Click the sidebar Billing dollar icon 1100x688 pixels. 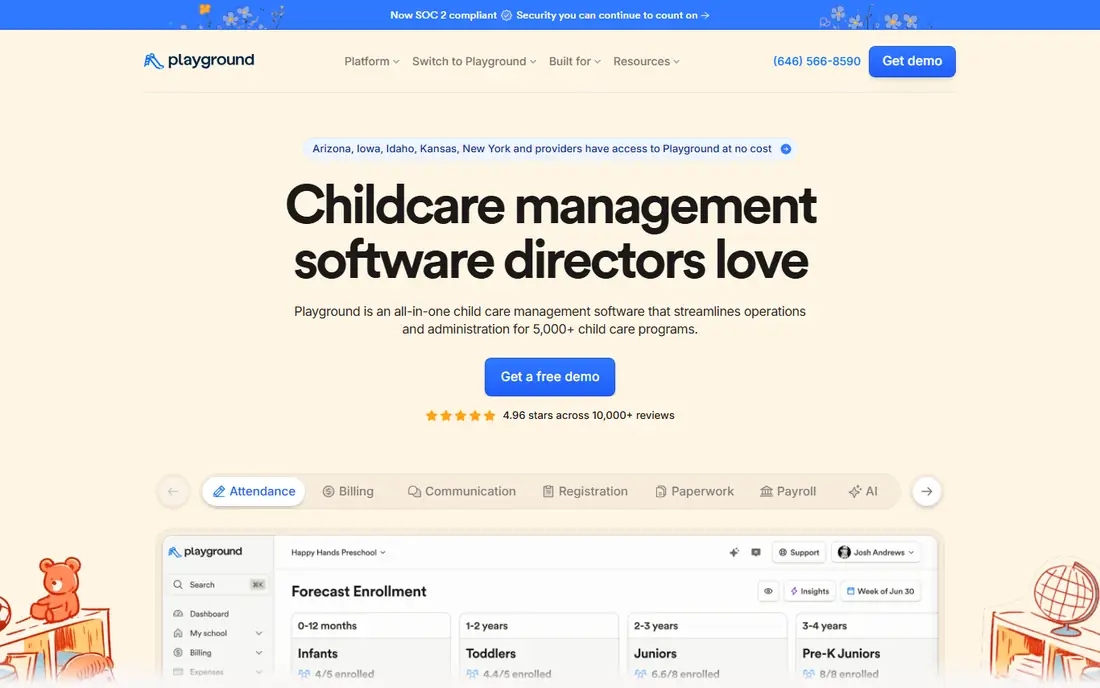coord(178,653)
